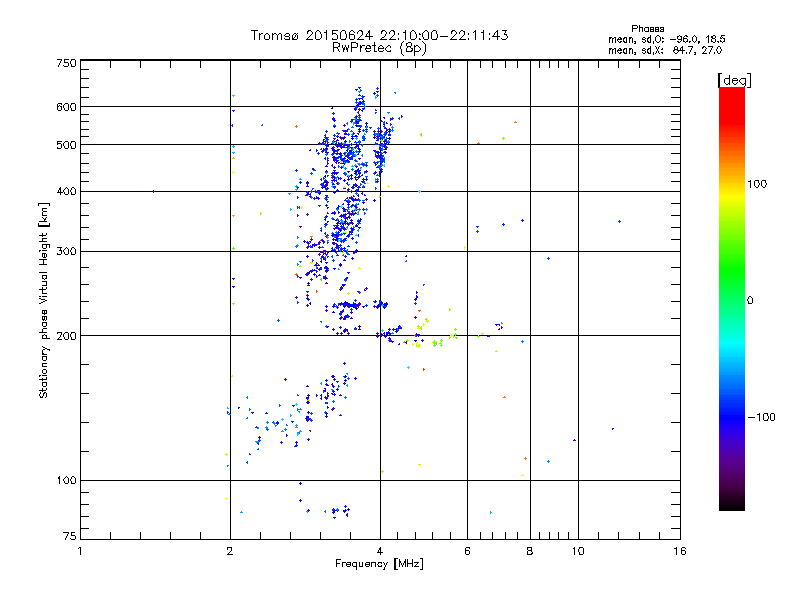
Task: Click the x-axis tick label '10'
Action: coord(578,551)
